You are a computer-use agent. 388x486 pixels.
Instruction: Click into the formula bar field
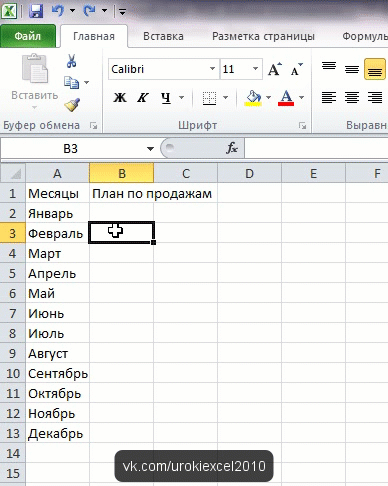(x=316, y=148)
